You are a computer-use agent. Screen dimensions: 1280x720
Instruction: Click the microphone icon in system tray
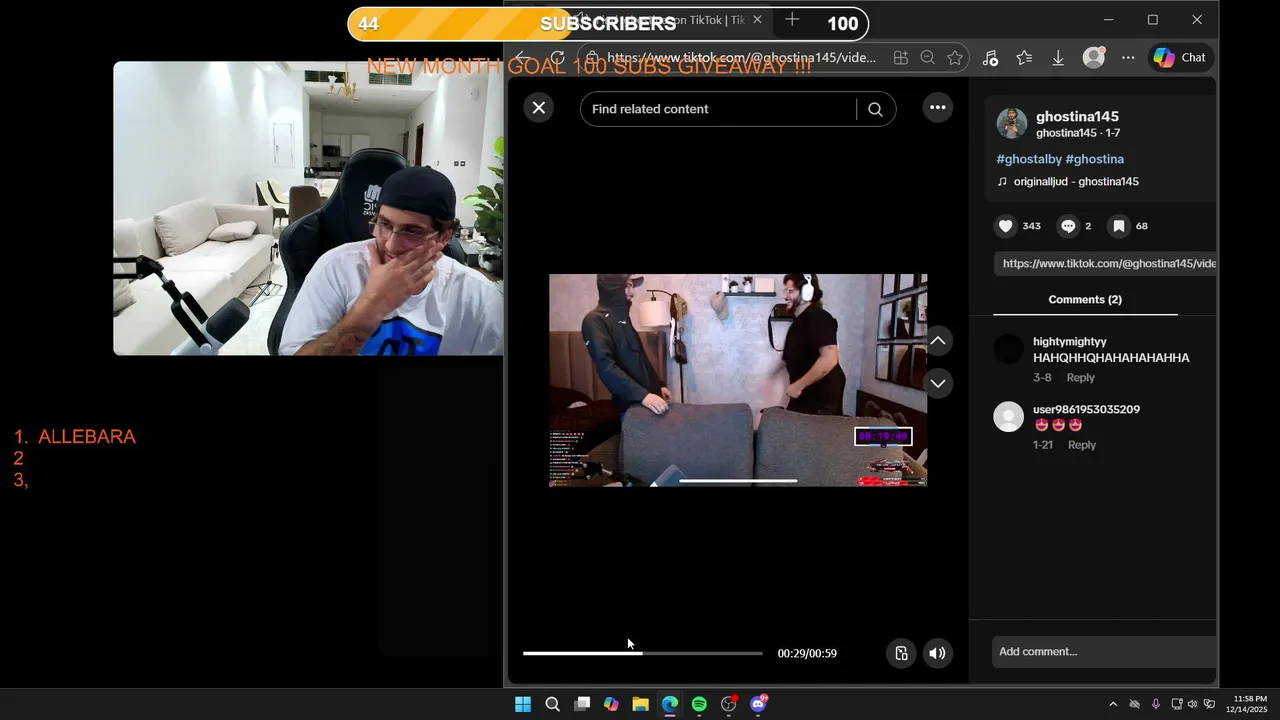click(x=1156, y=704)
